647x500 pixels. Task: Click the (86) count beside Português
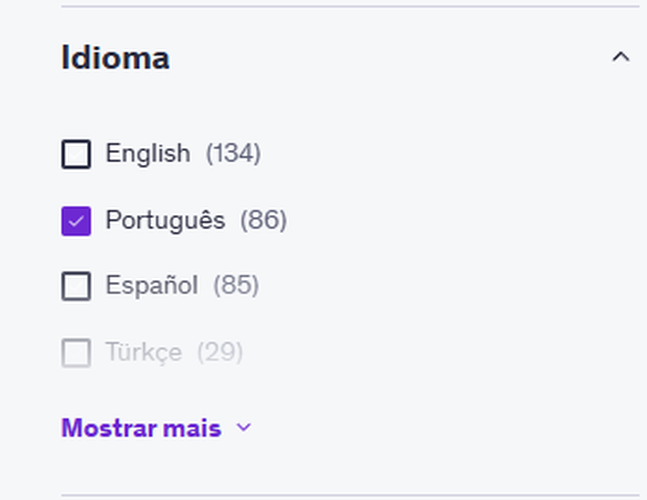[x=263, y=220]
